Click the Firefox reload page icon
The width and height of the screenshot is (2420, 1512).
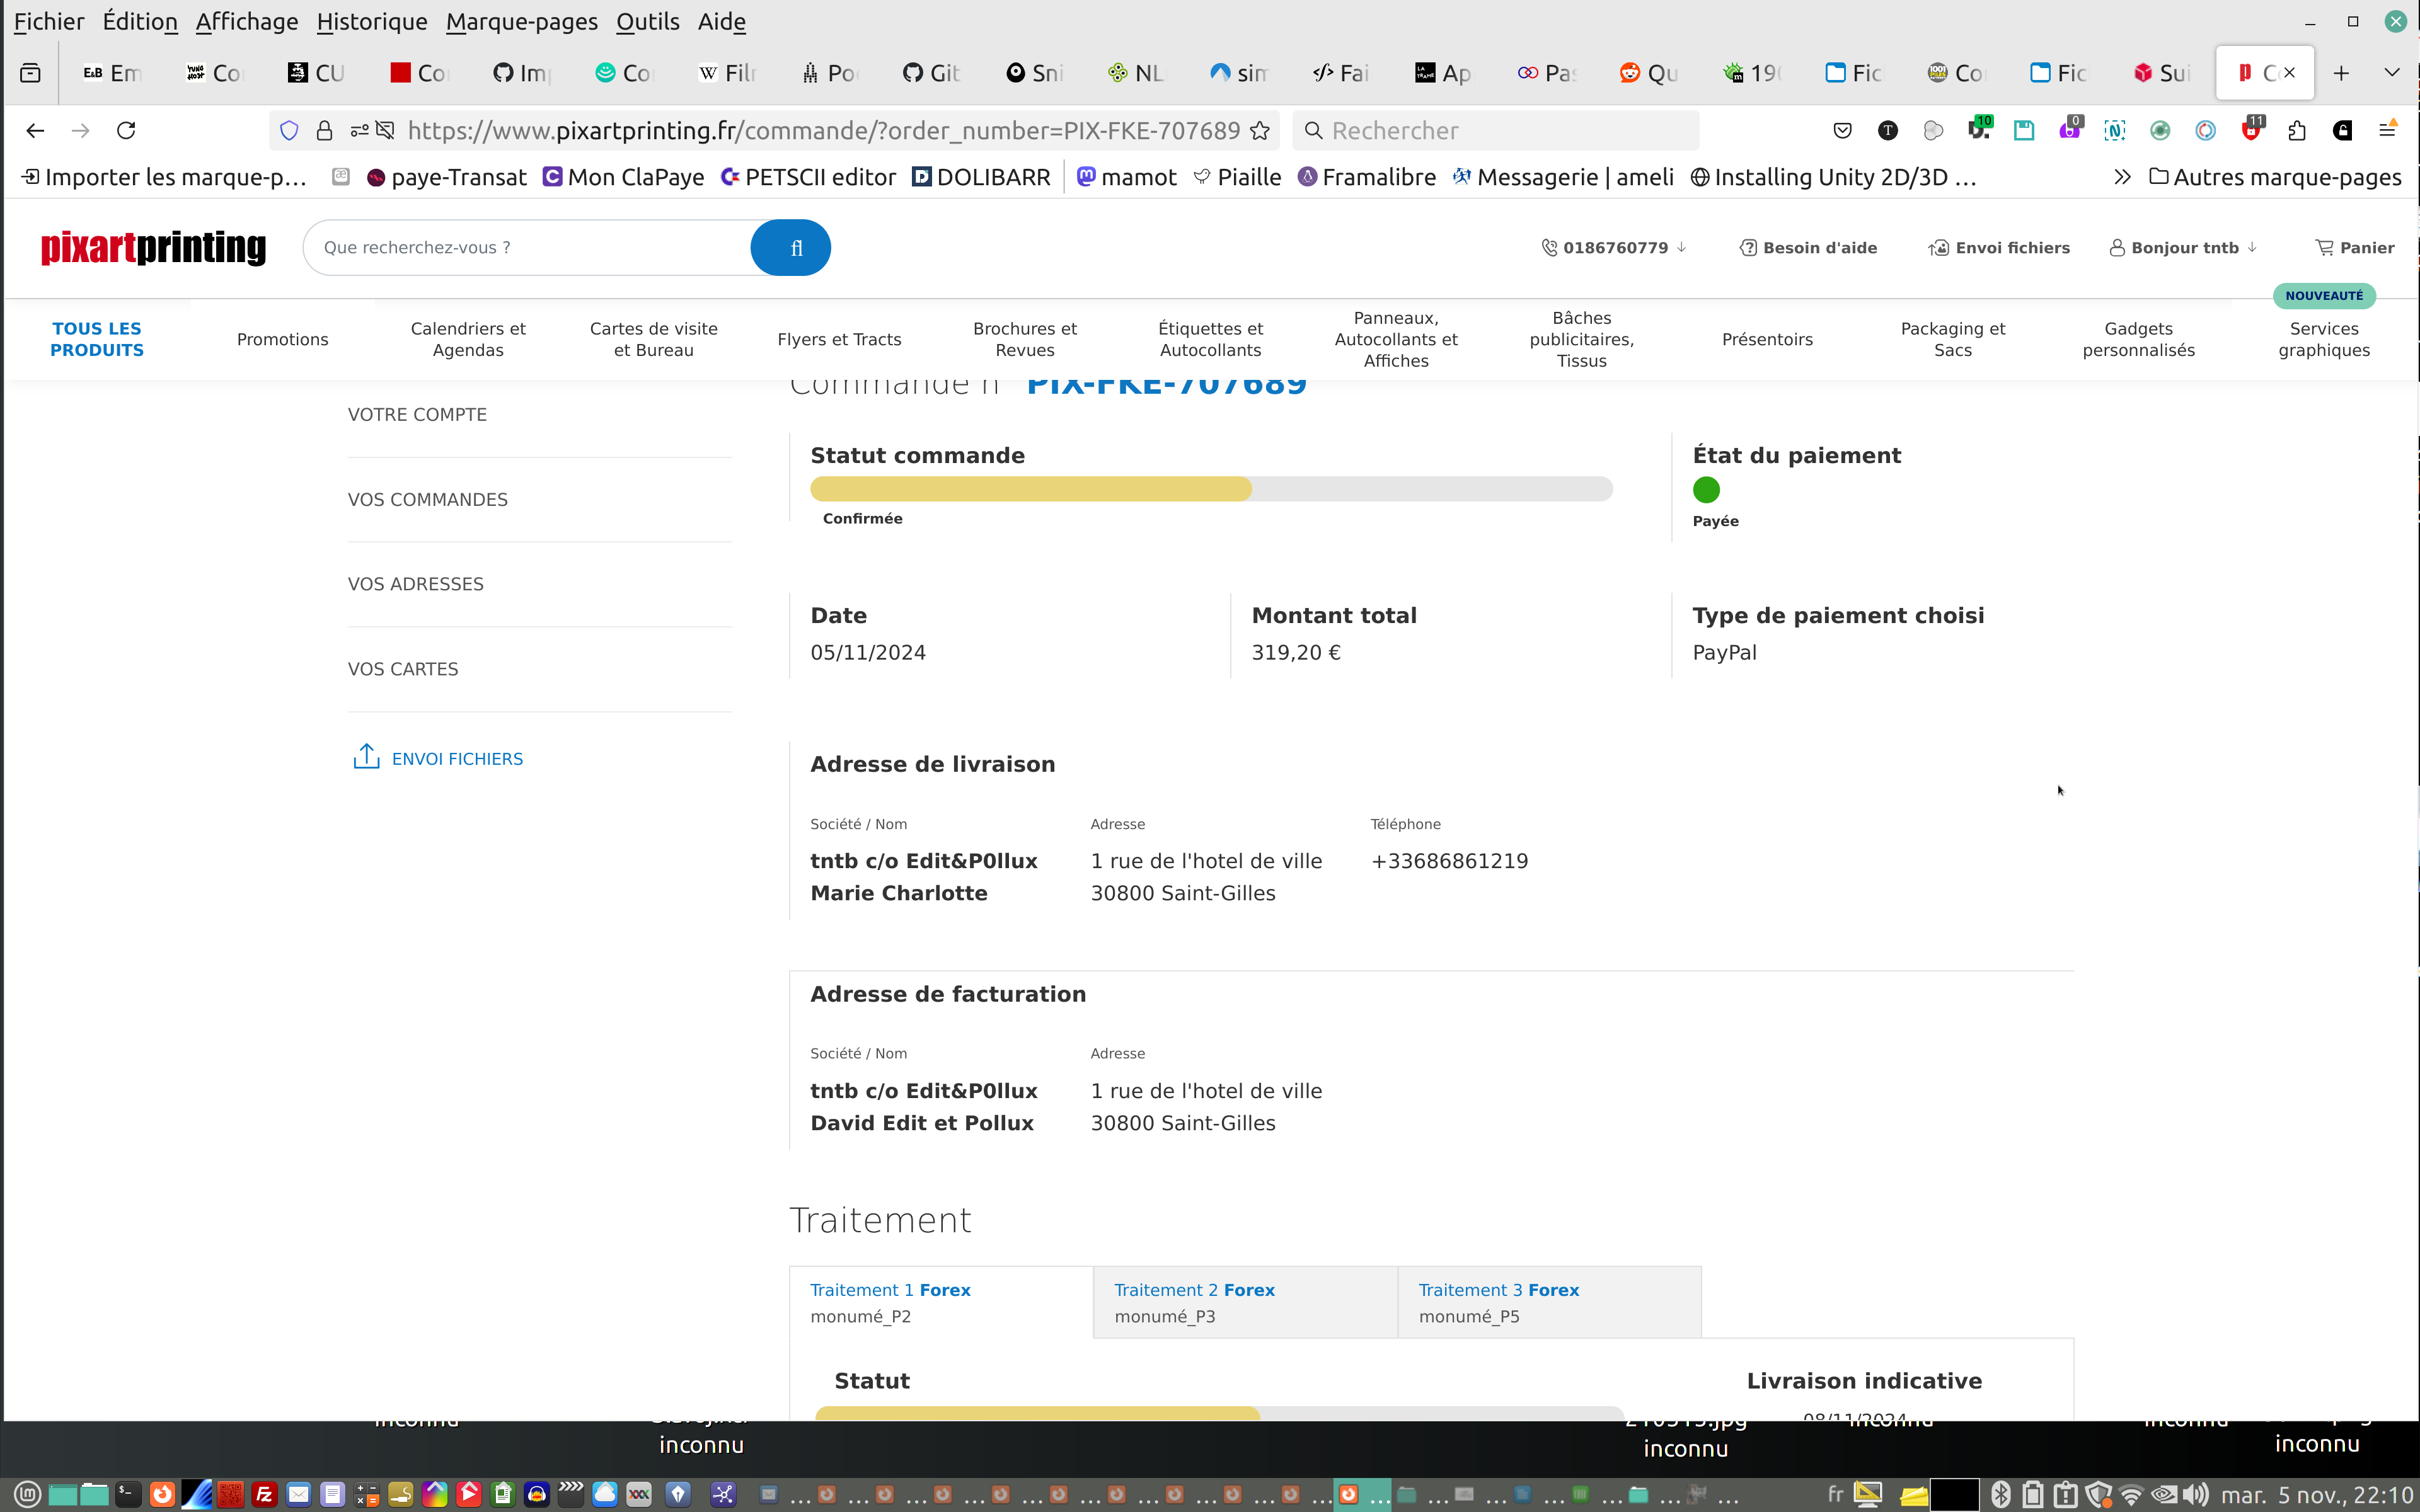tap(126, 130)
